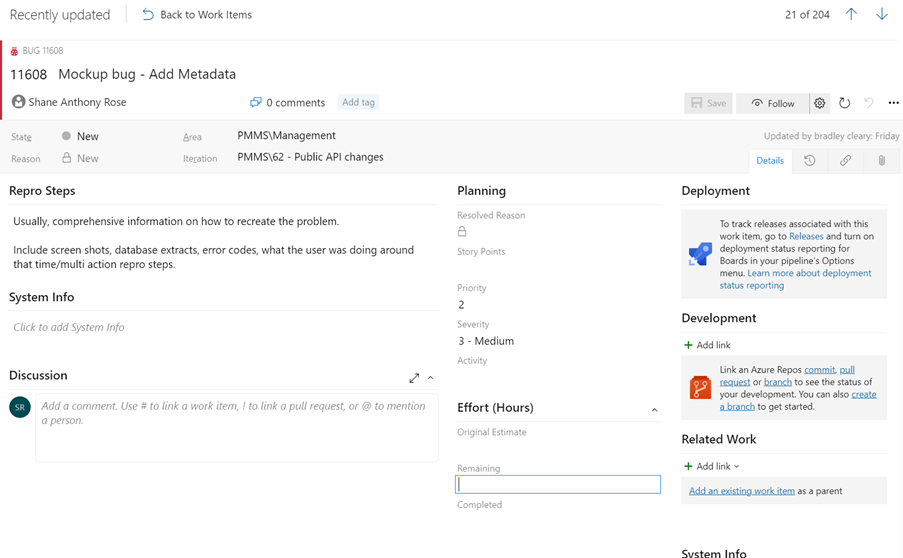This screenshot has width=903, height=558.
Task: Click Back to Work Items
Action: point(197,15)
